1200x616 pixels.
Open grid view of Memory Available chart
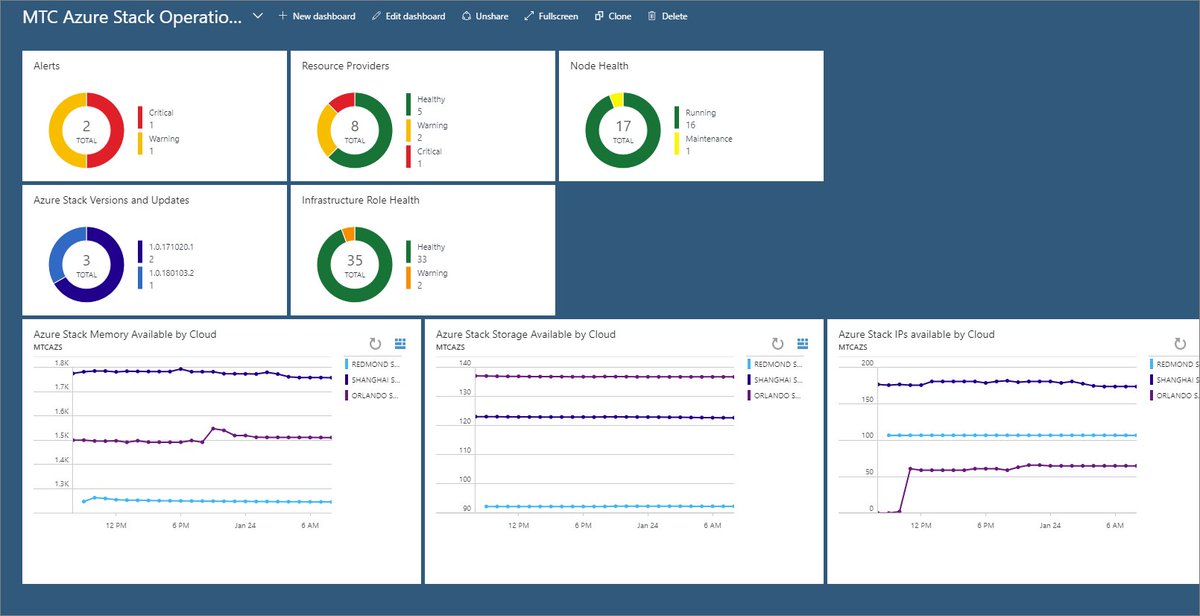tap(399, 343)
